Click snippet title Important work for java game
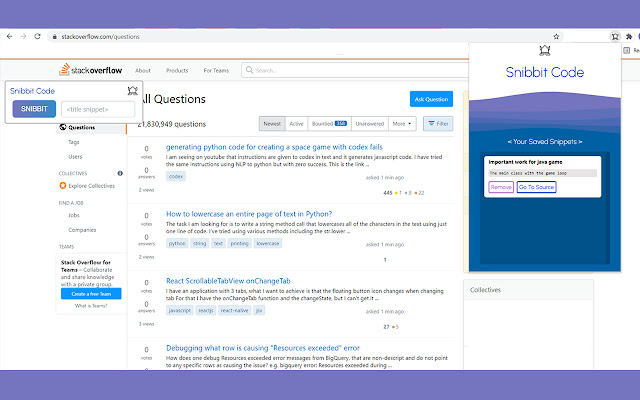Viewport: 640px width, 400px height. pos(525,162)
